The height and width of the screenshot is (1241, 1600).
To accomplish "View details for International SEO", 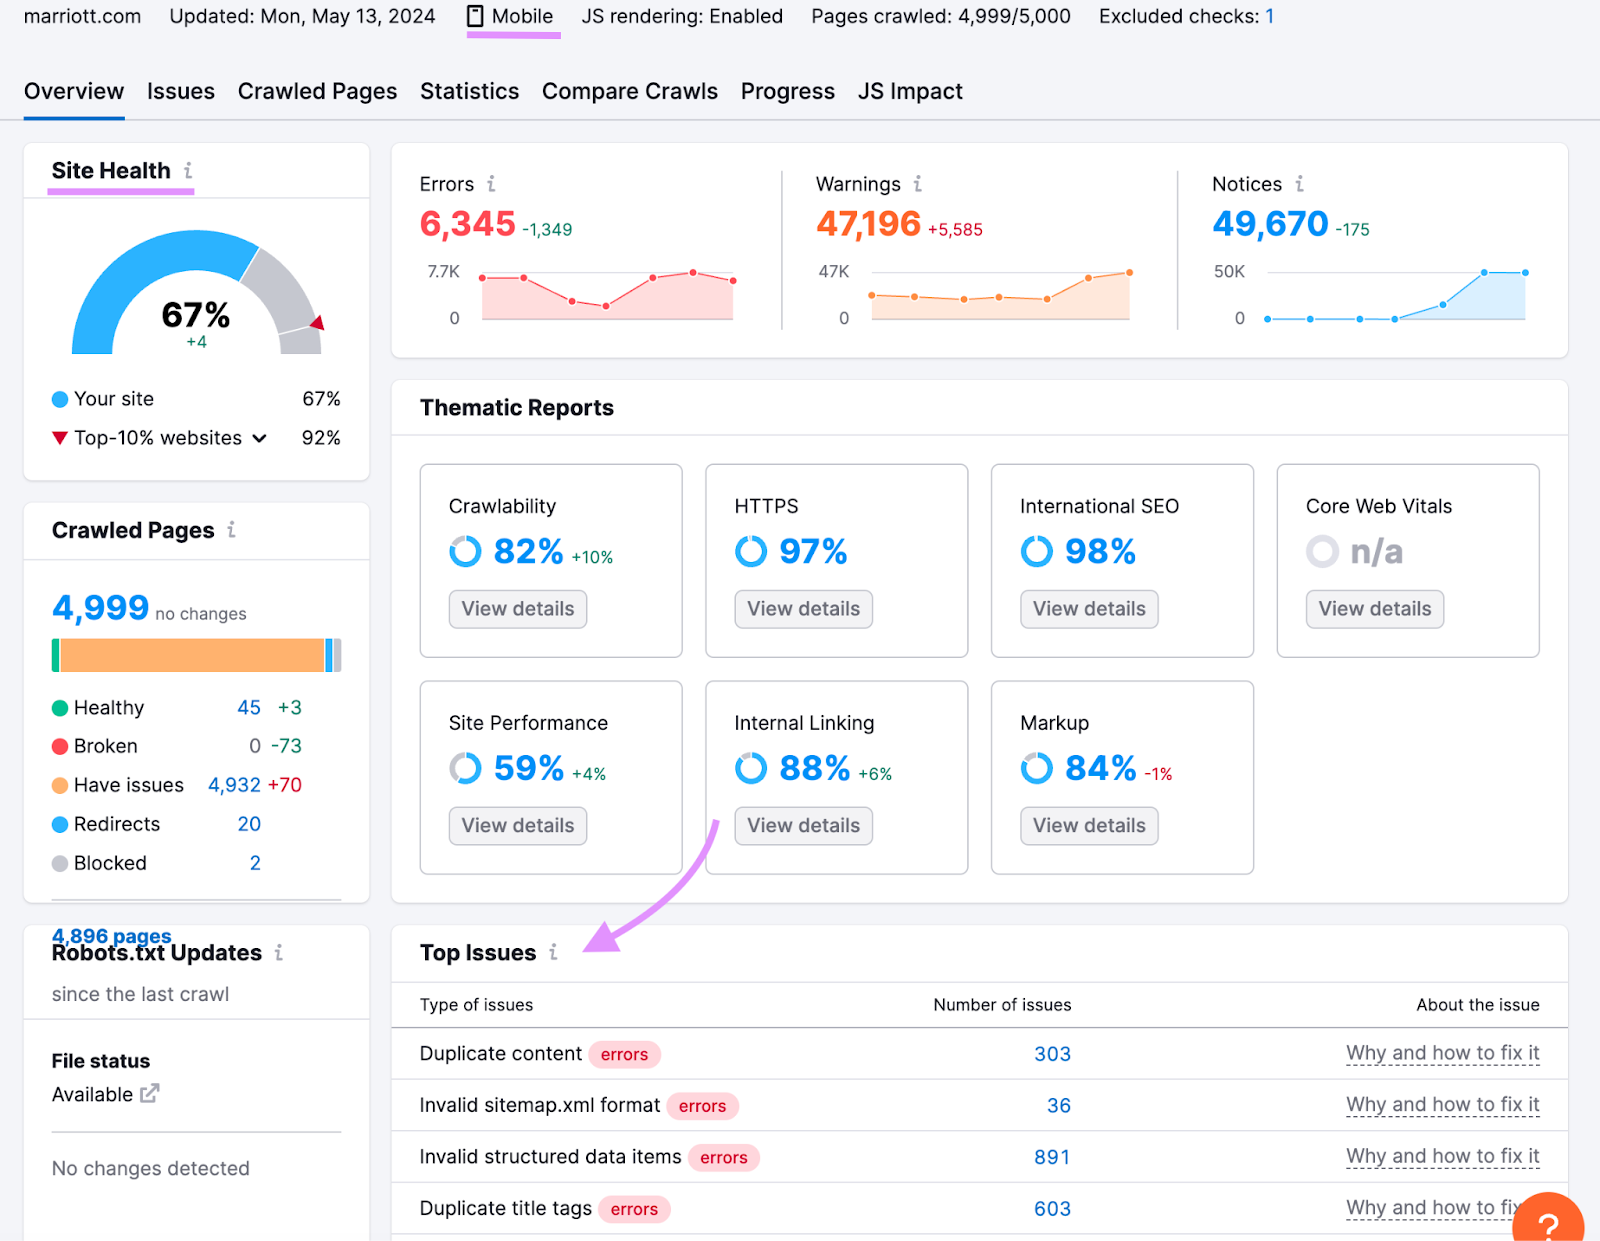I will pyautogui.click(x=1089, y=609).
